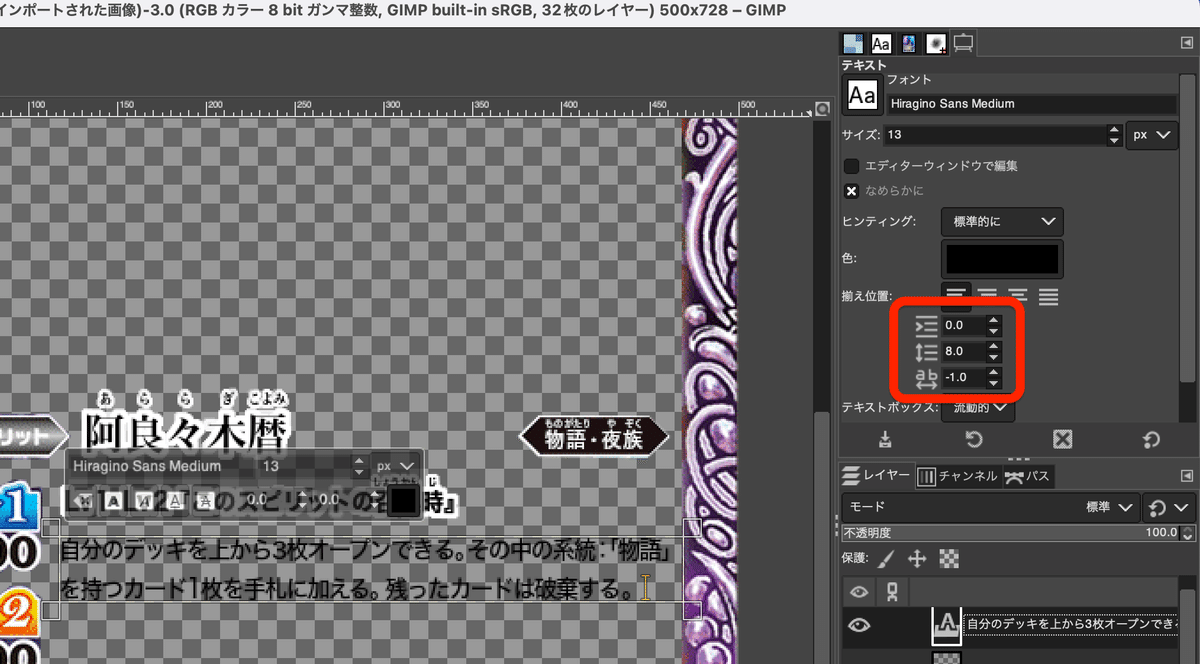Open the hinting (ヒンティング) dropdown
Viewport: 1200px width, 664px height.
[1002, 222]
